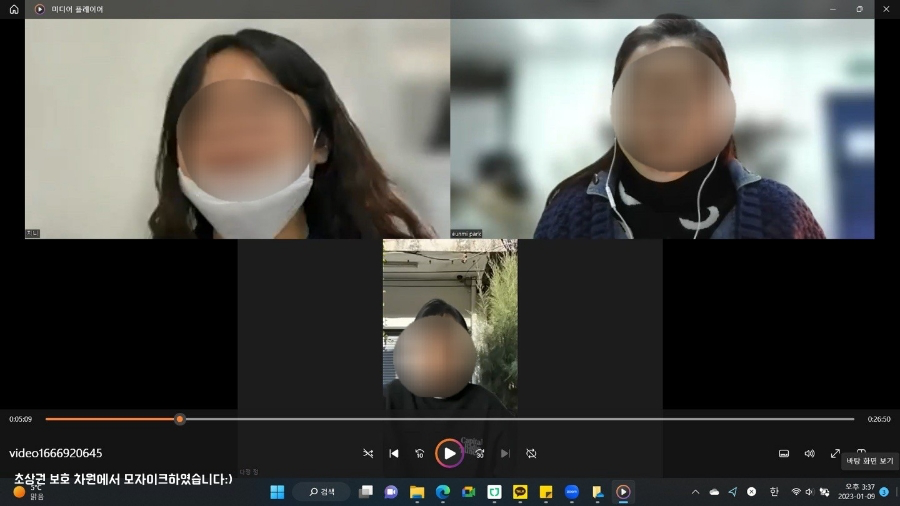
Task: Click the seek bar handle
Action: pos(180,419)
